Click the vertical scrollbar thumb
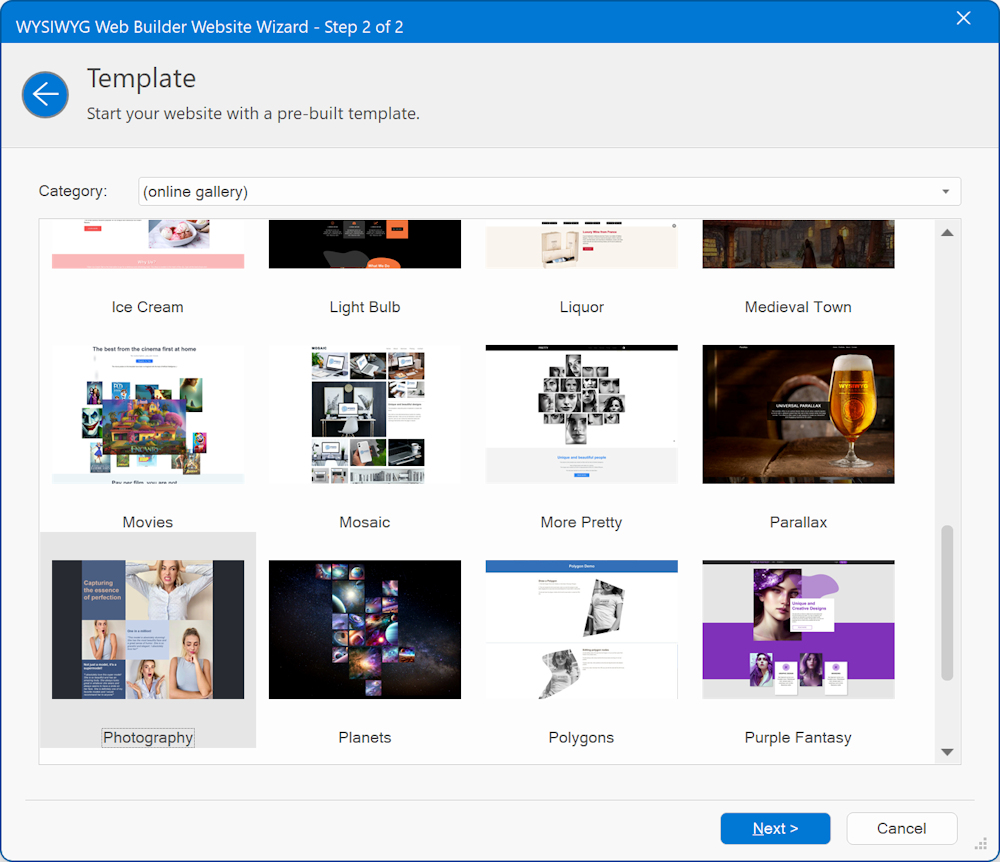Viewport: 1000px width, 862px height. (x=947, y=602)
